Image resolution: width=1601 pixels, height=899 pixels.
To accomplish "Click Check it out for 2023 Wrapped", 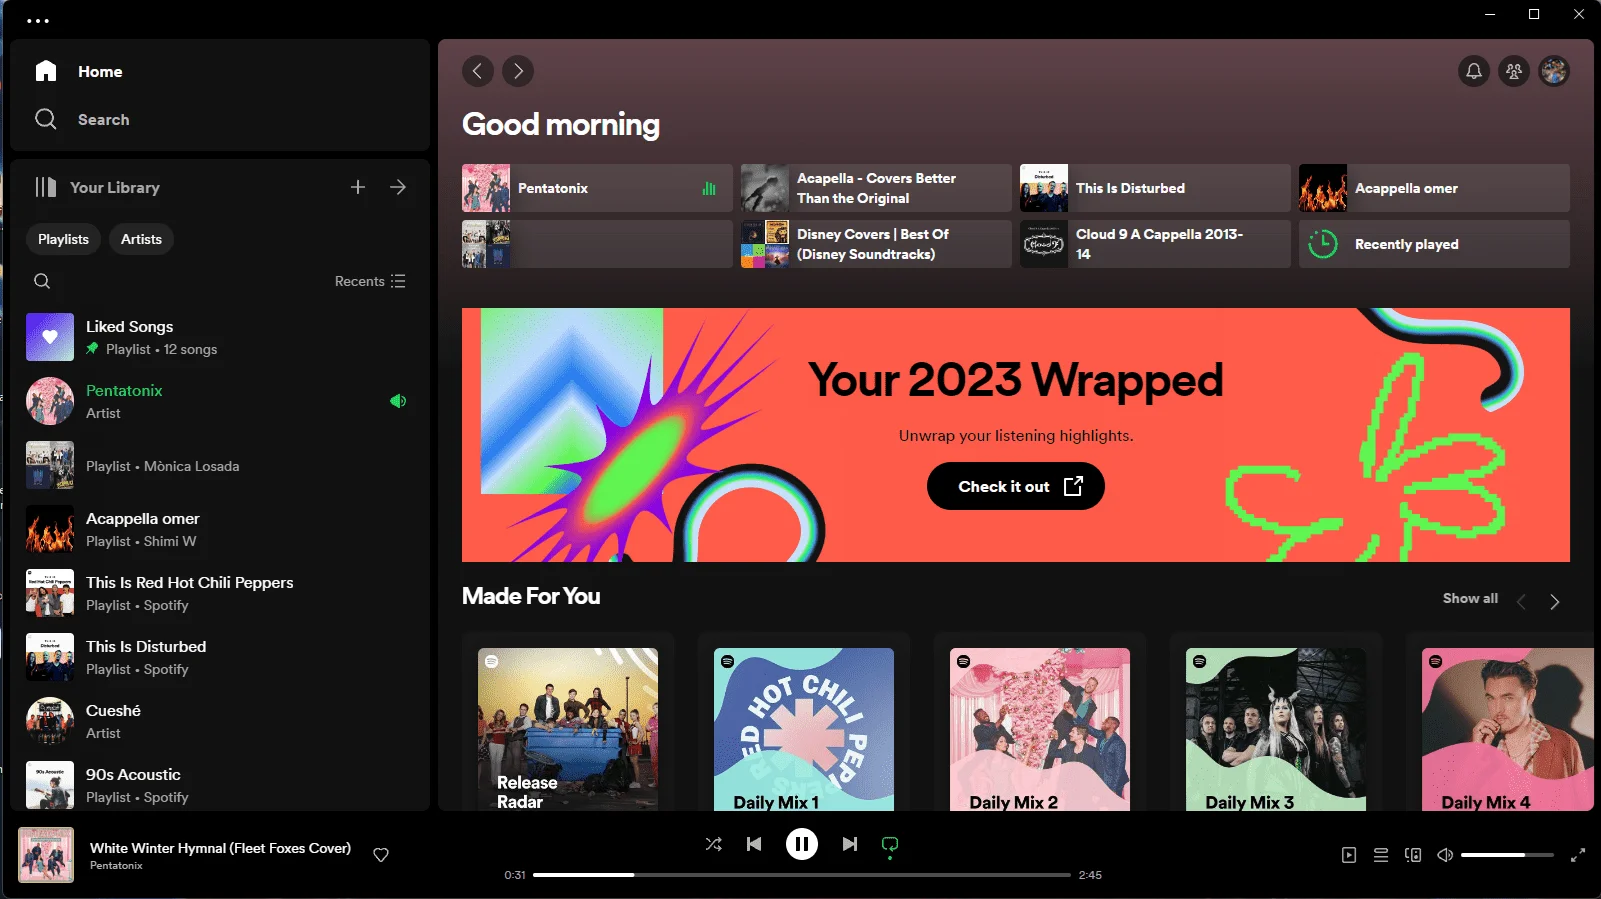I will pos(1016,486).
